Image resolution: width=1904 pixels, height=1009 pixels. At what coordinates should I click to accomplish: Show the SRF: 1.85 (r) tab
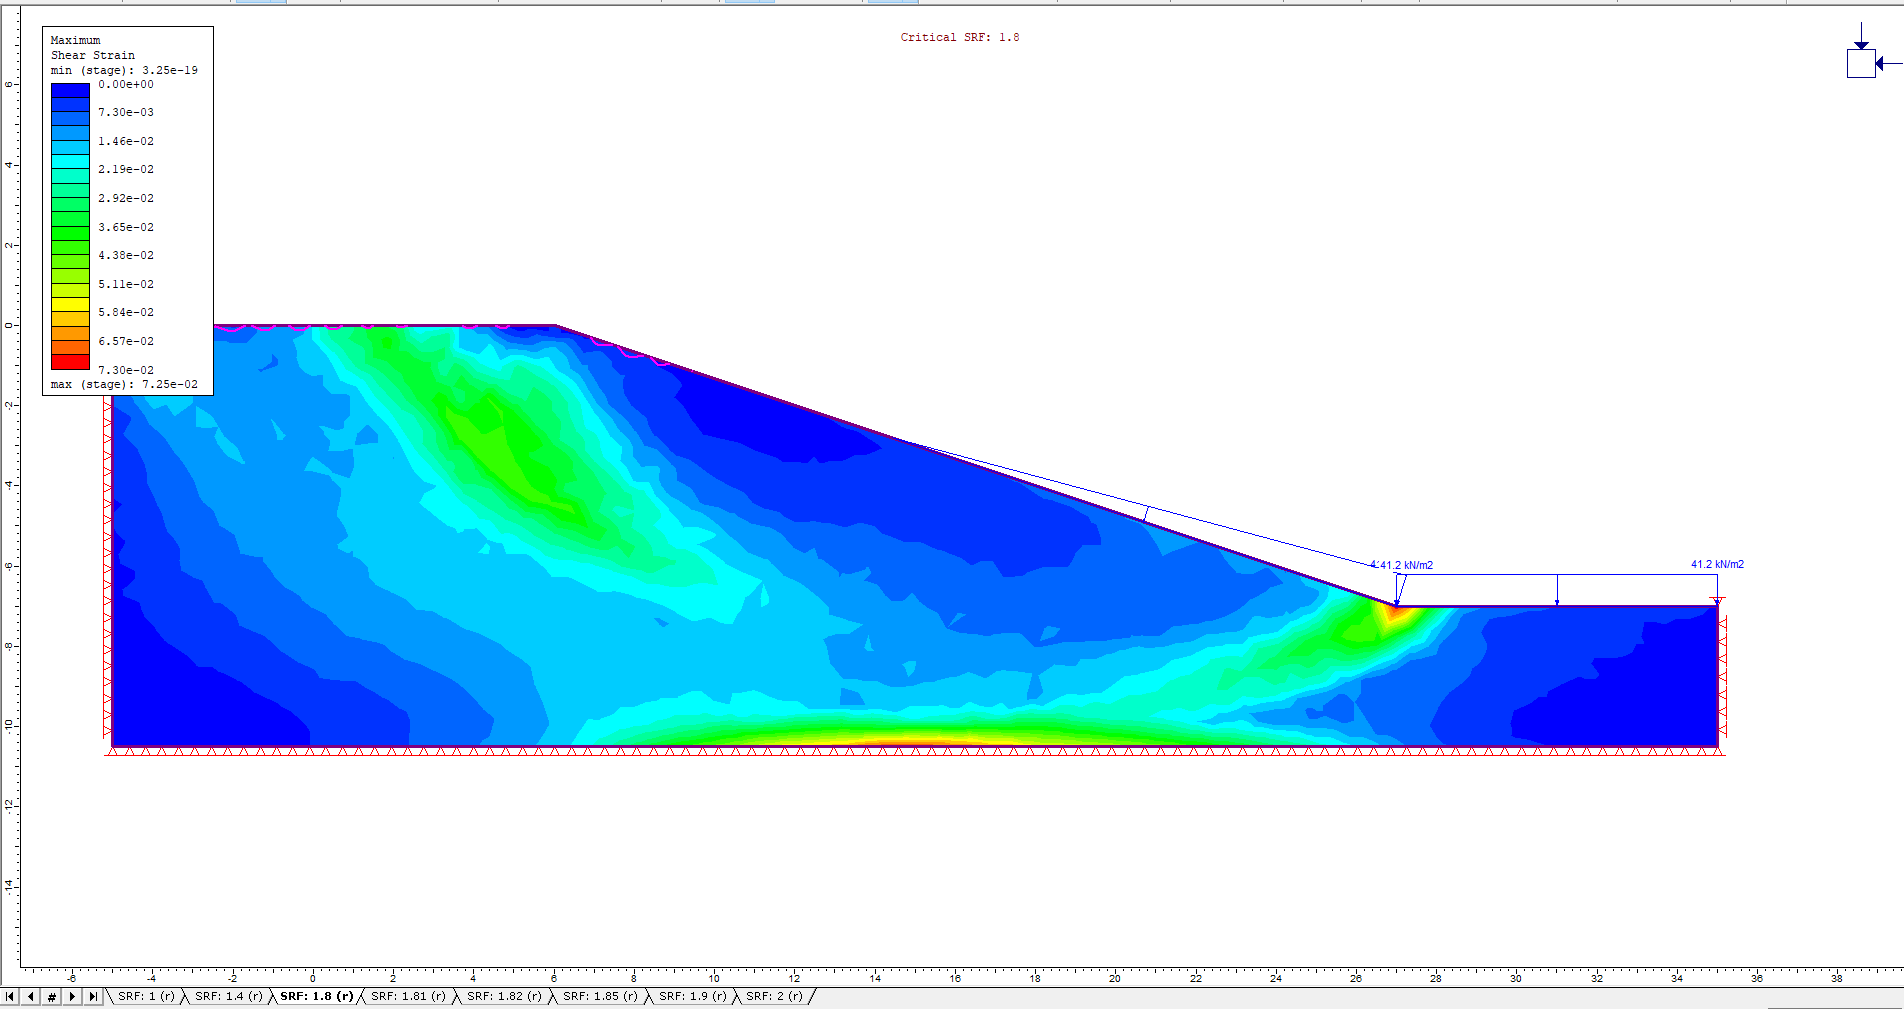click(x=600, y=996)
